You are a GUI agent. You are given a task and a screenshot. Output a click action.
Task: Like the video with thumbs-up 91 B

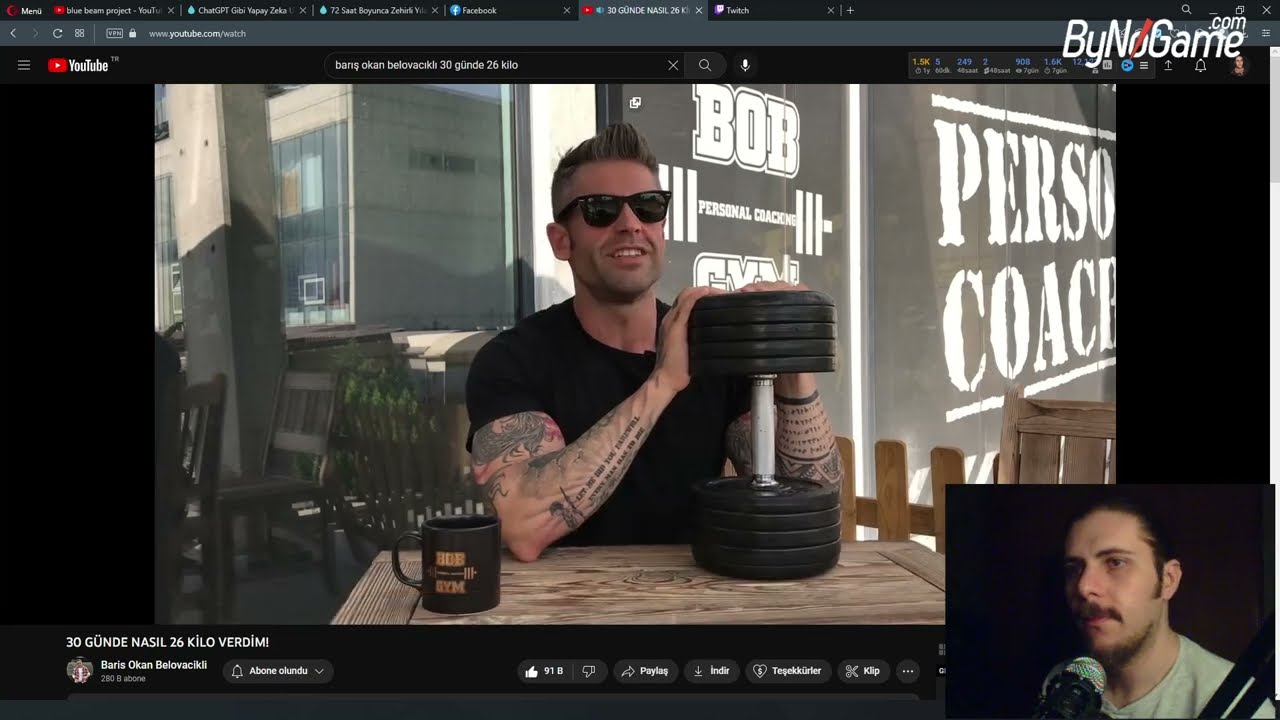pyautogui.click(x=543, y=671)
